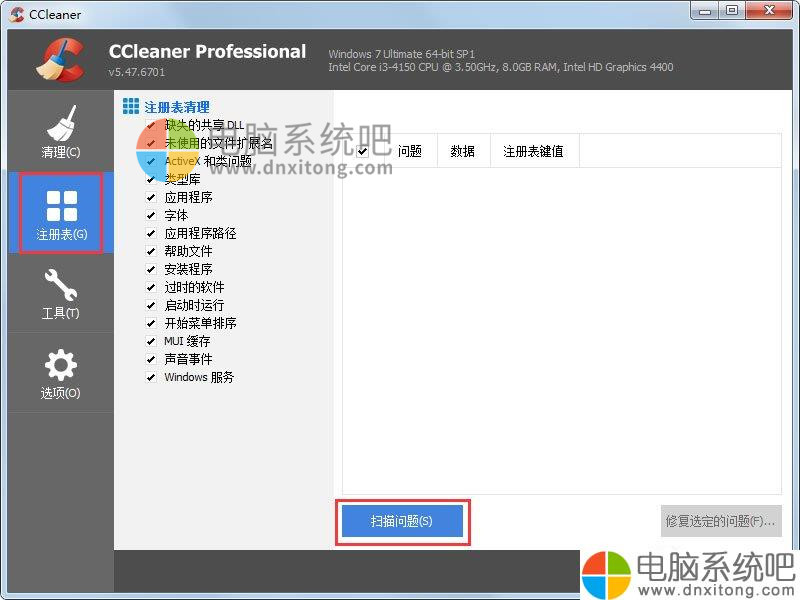Click the 注册表清理 grid icon
The height and width of the screenshot is (600, 800).
point(131,106)
